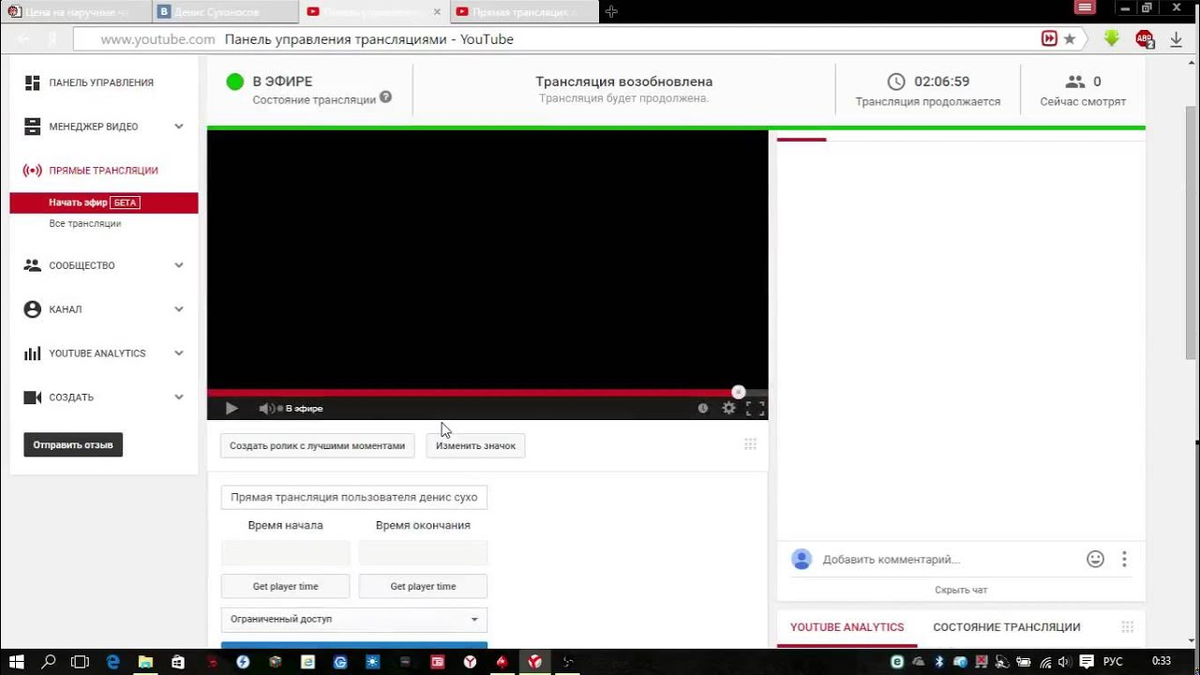The width and height of the screenshot is (1200, 675).
Task: Click Создать ролик с лучшими моментами button
Action: click(317, 446)
